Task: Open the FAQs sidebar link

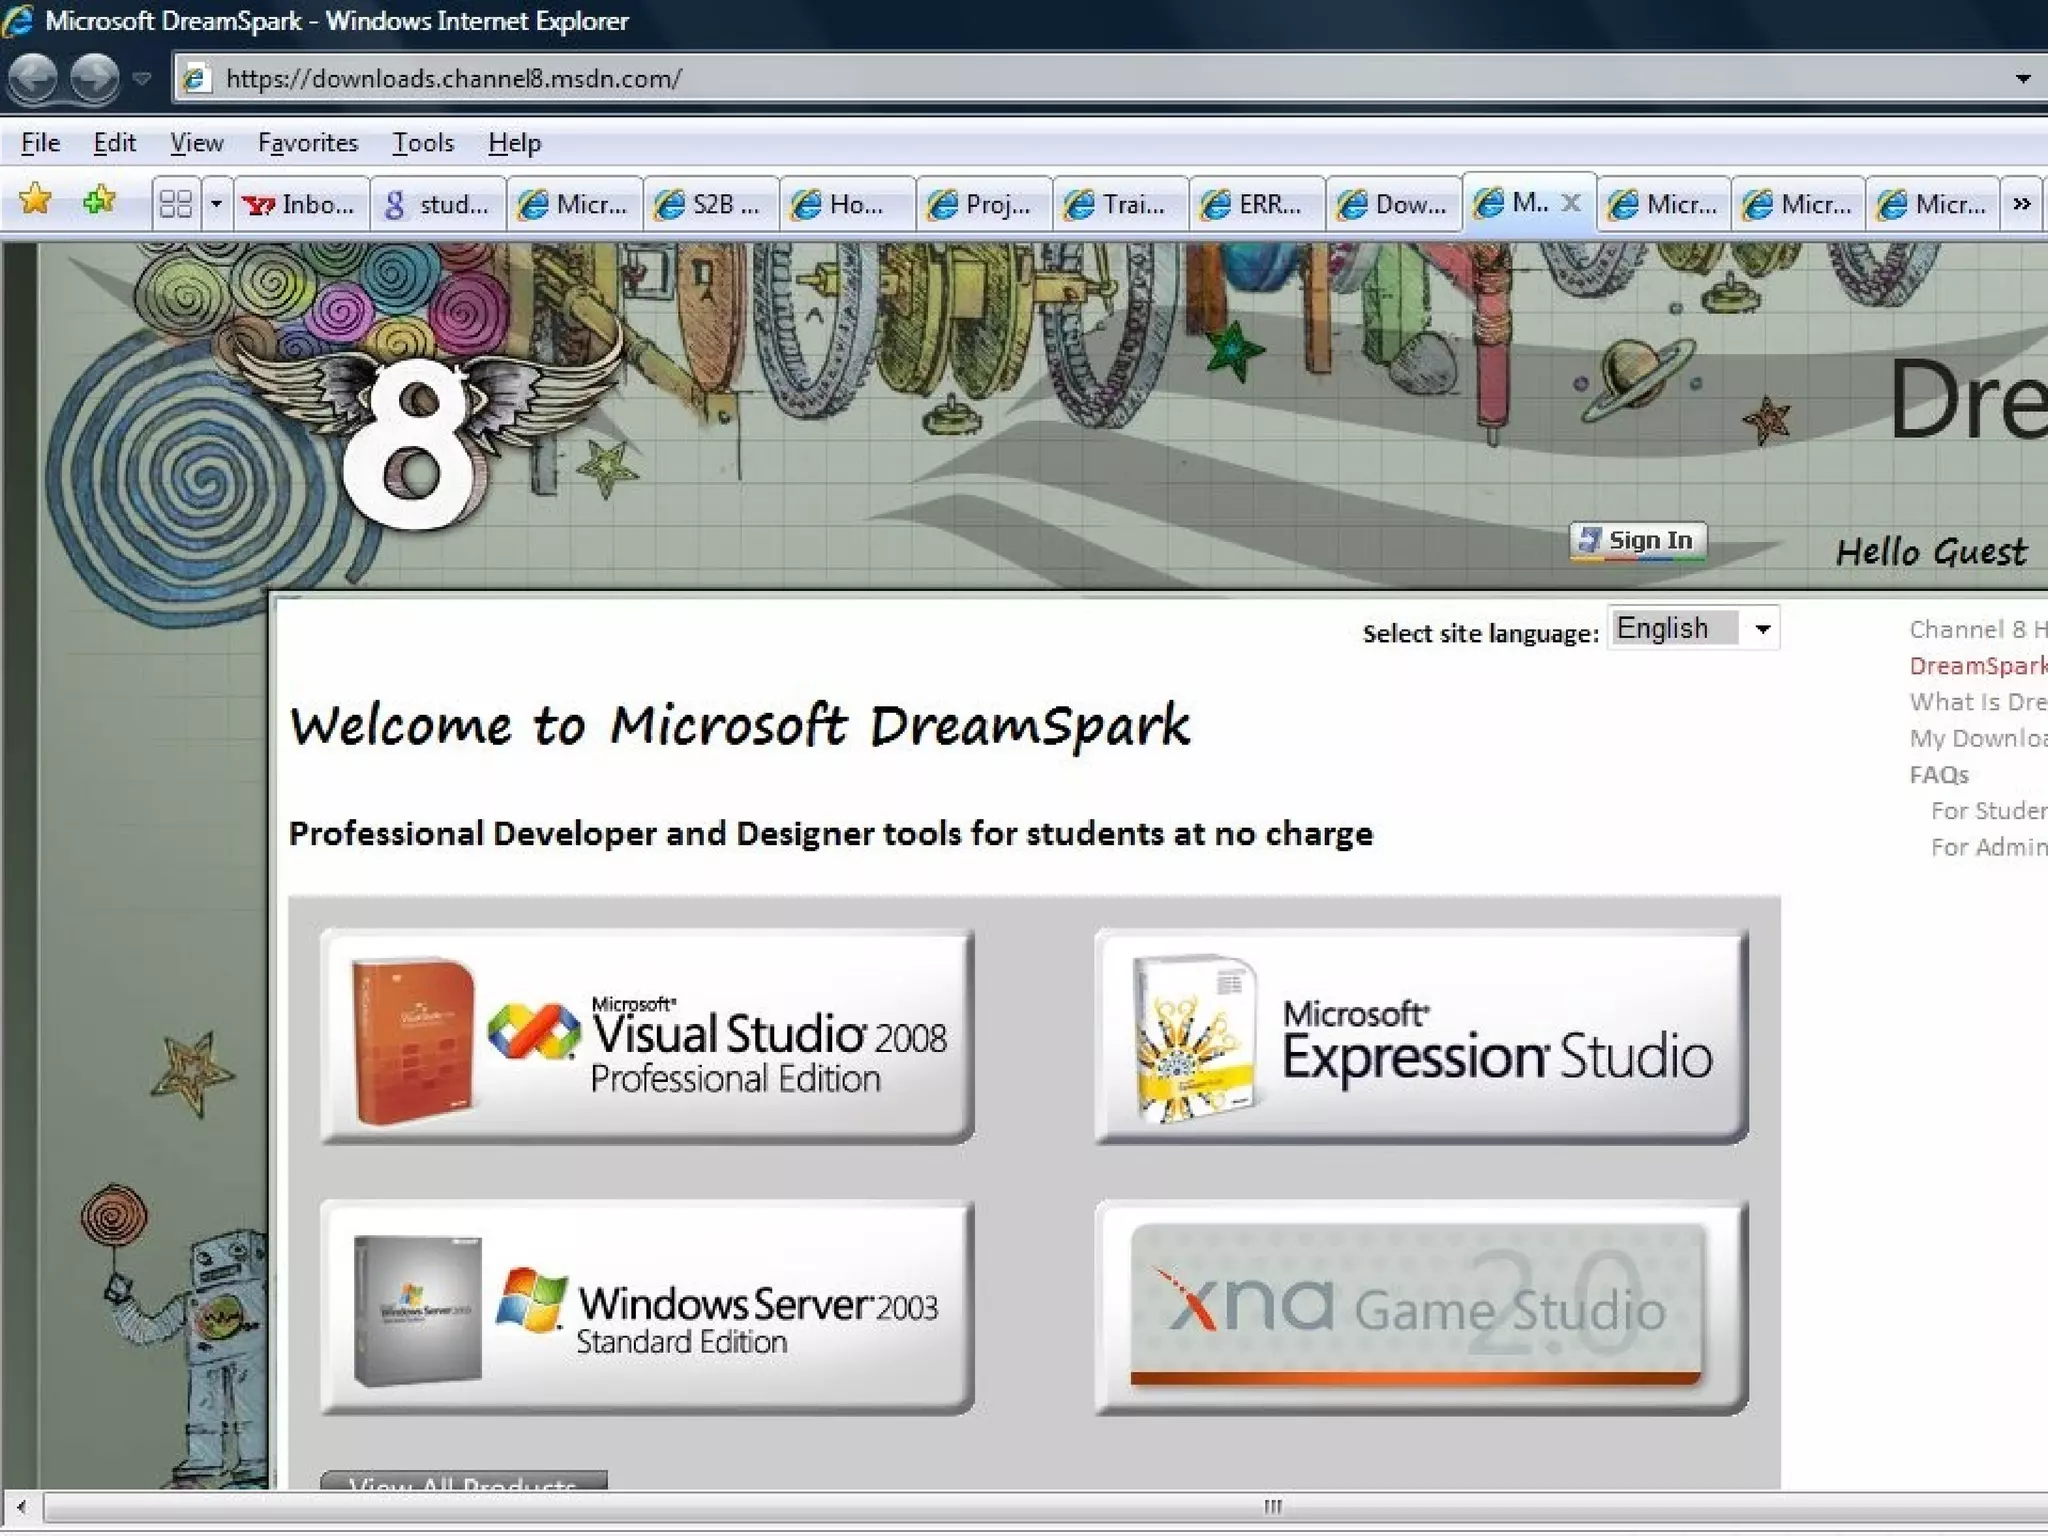Action: coord(1938,775)
